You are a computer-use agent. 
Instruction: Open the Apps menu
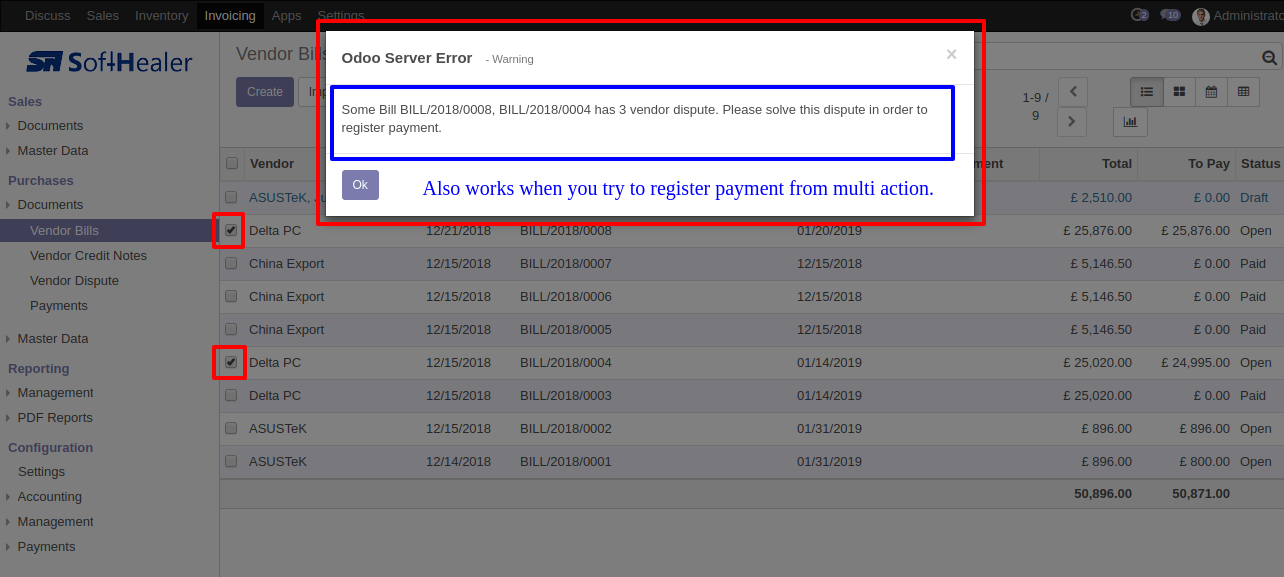tap(287, 15)
